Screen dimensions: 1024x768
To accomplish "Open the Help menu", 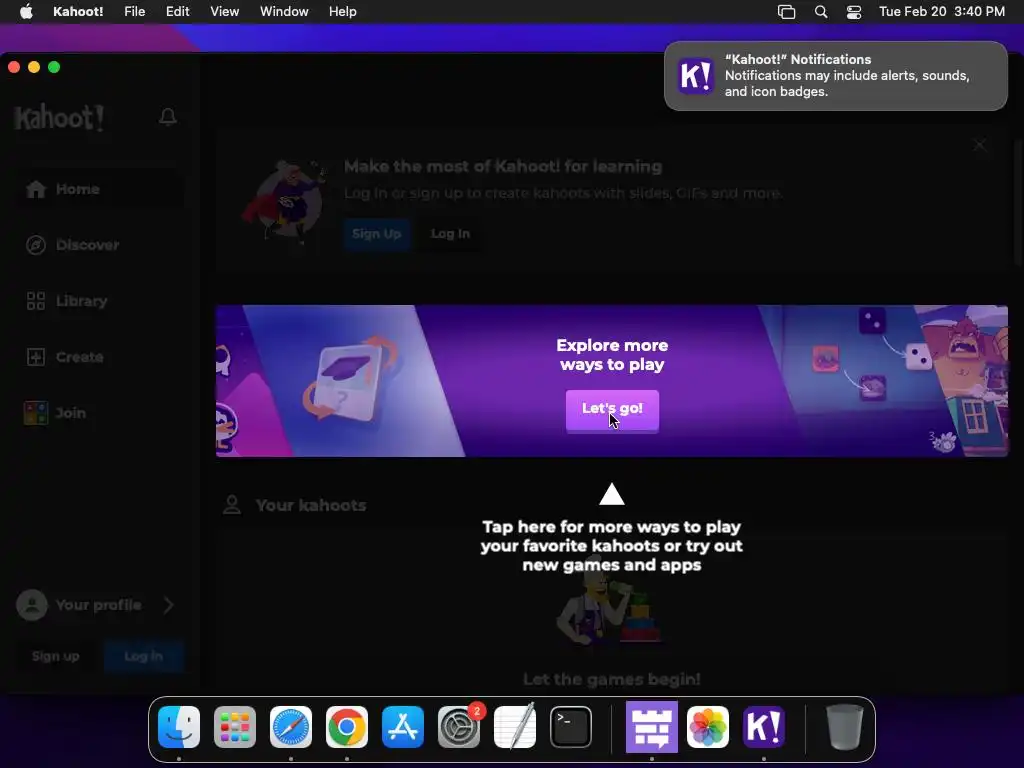I will 342,12.
